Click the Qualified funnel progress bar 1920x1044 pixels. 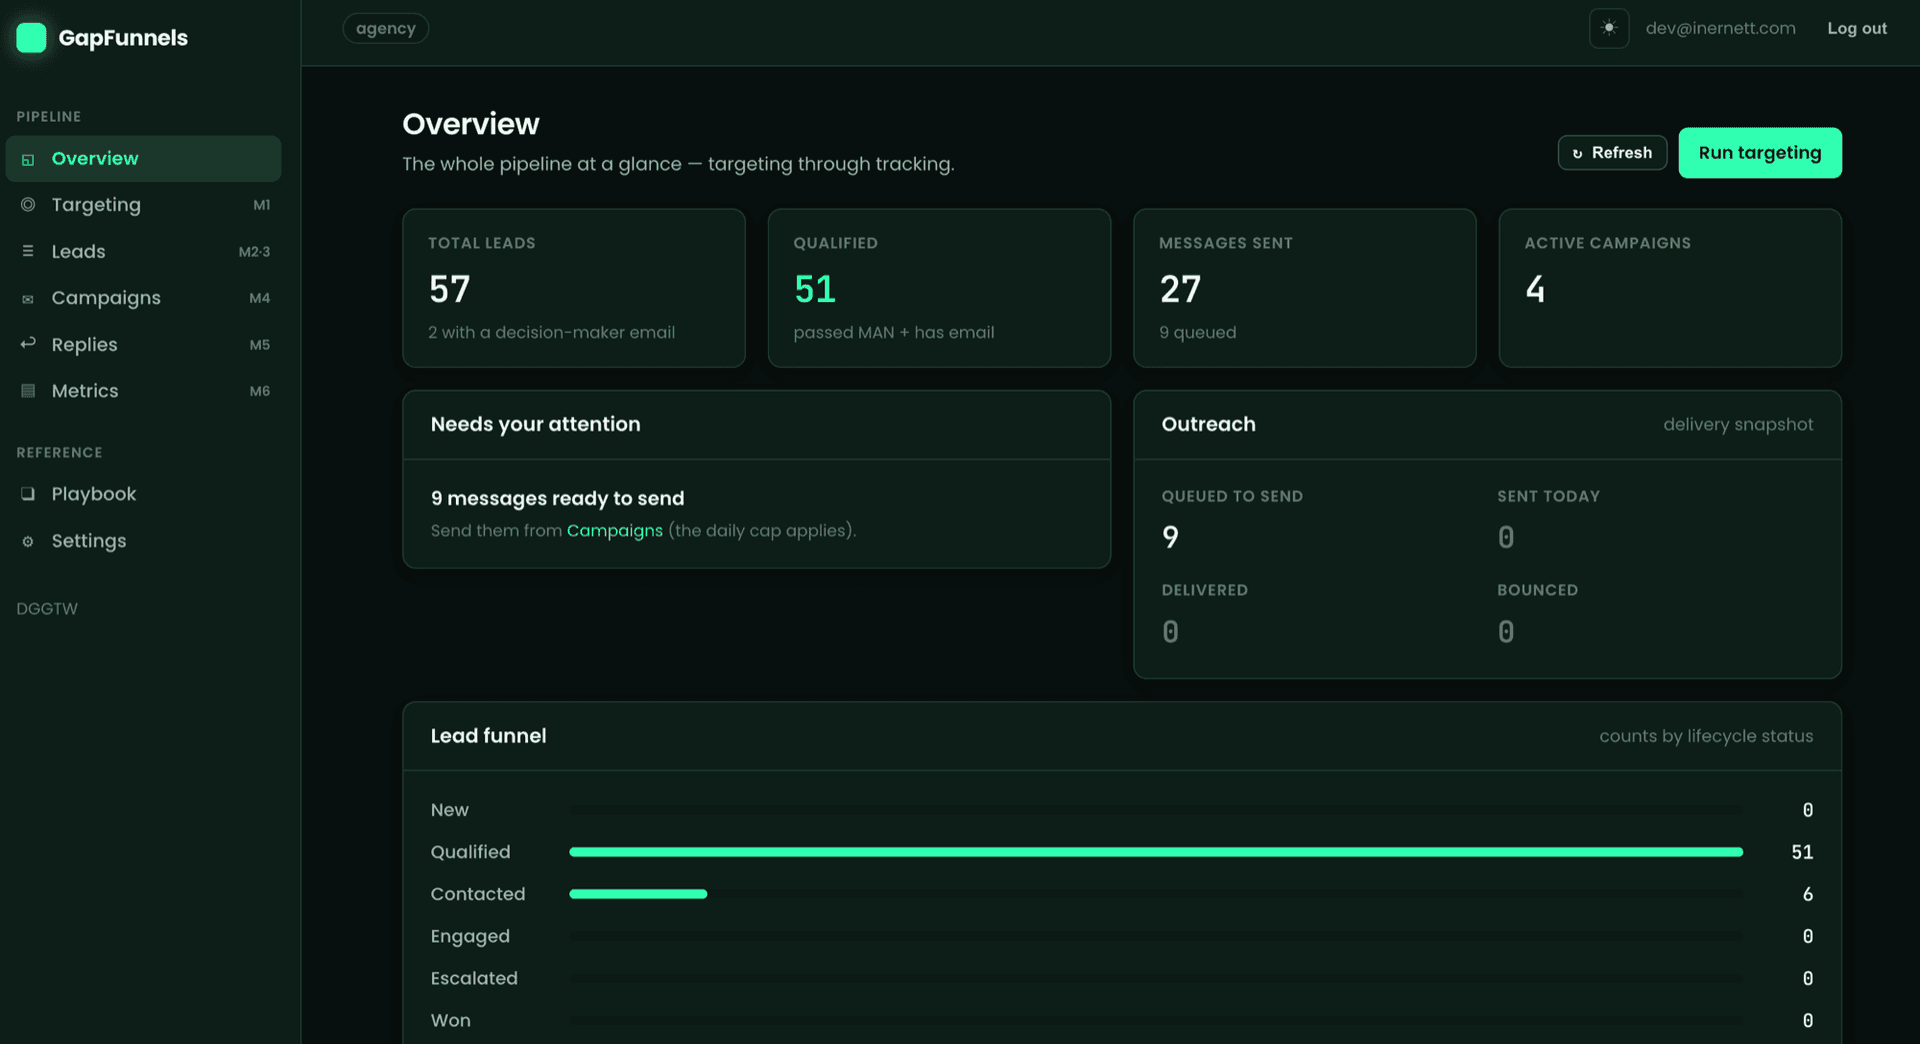1156,852
